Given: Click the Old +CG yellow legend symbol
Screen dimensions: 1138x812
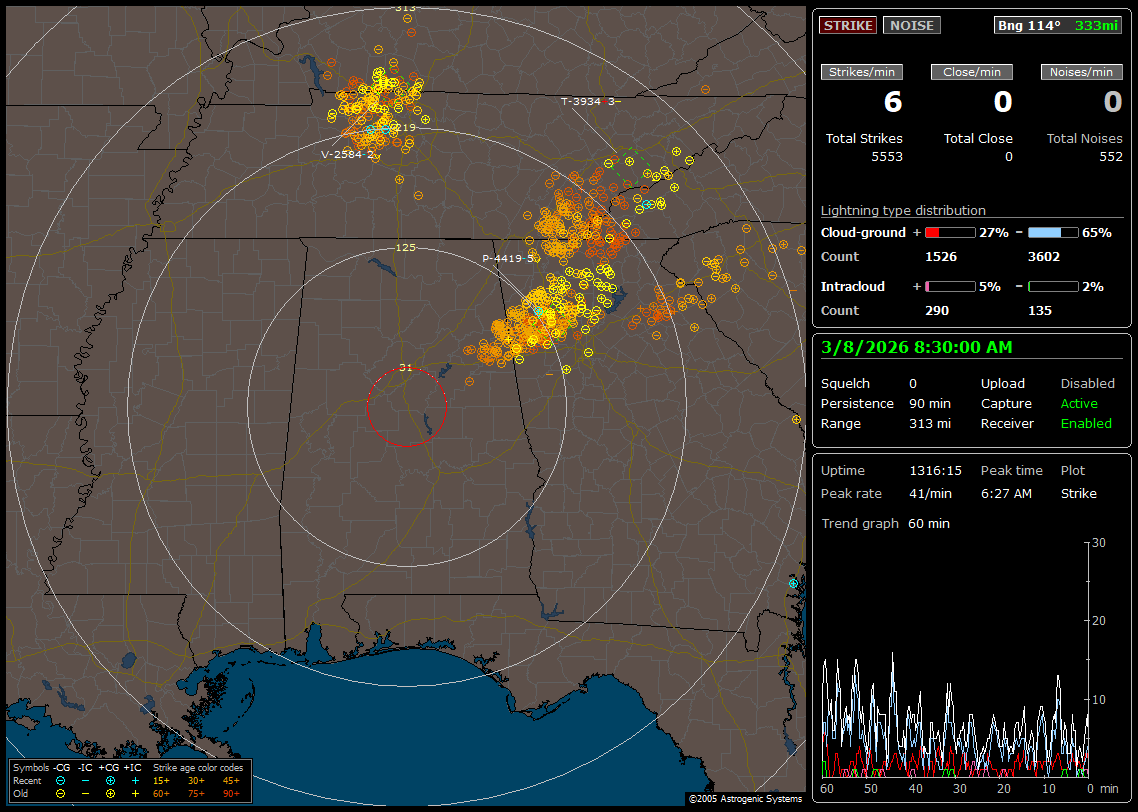Looking at the screenshot, I should point(110,793).
